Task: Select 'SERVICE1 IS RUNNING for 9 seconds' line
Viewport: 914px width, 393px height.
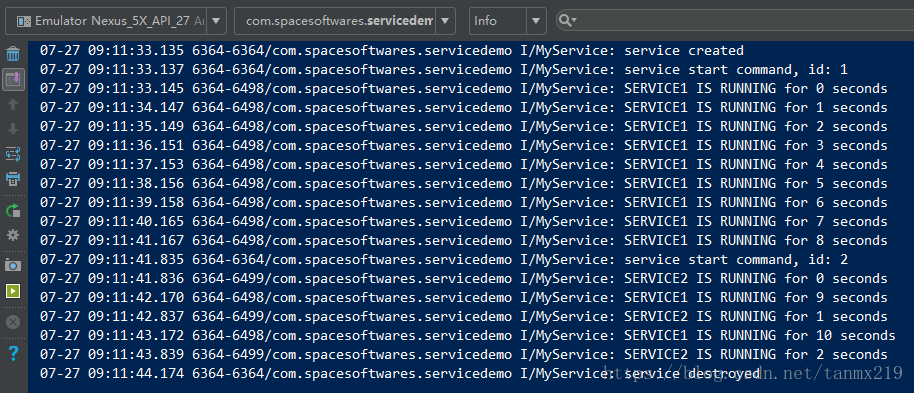Action: (463, 297)
